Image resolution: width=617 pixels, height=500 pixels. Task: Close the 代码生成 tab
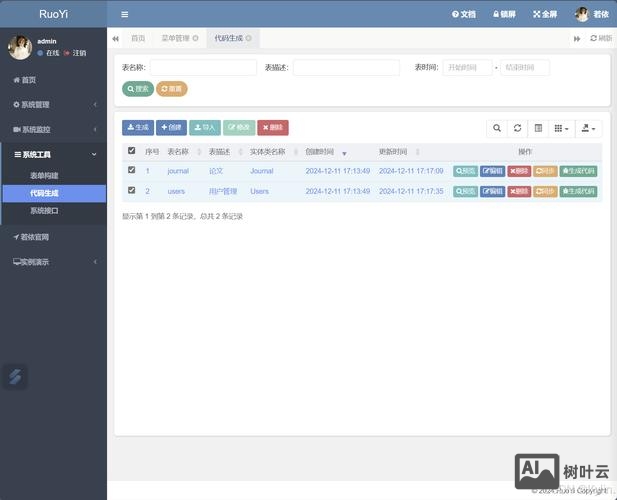(249, 38)
